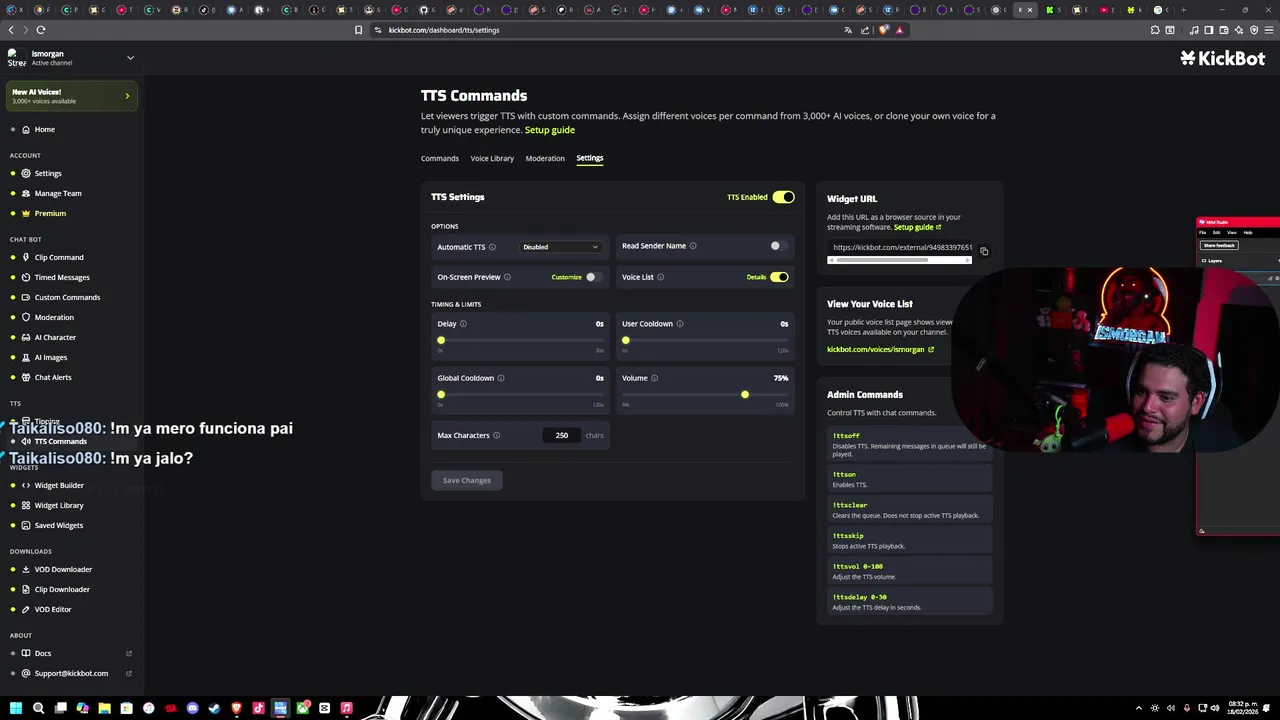Image resolution: width=1280 pixels, height=720 pixels.
Task: Toggle the TTS Enabled switch
Action: click(x=783, y=197)
